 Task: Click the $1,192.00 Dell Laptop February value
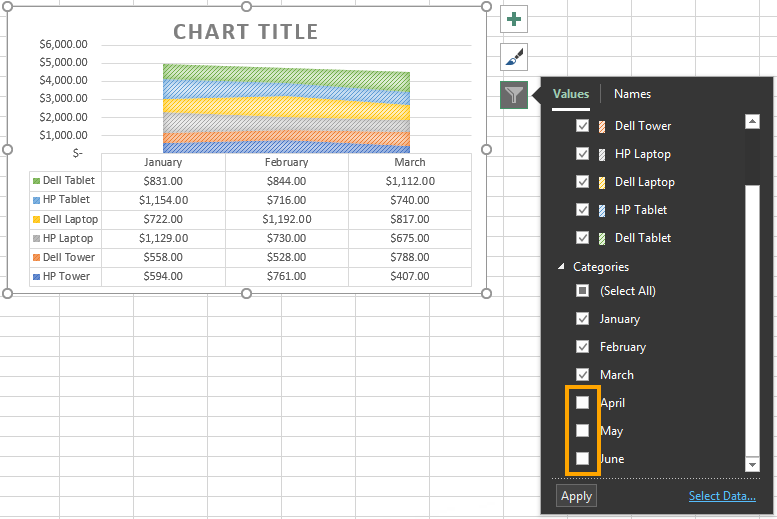(x=287, y=219)
